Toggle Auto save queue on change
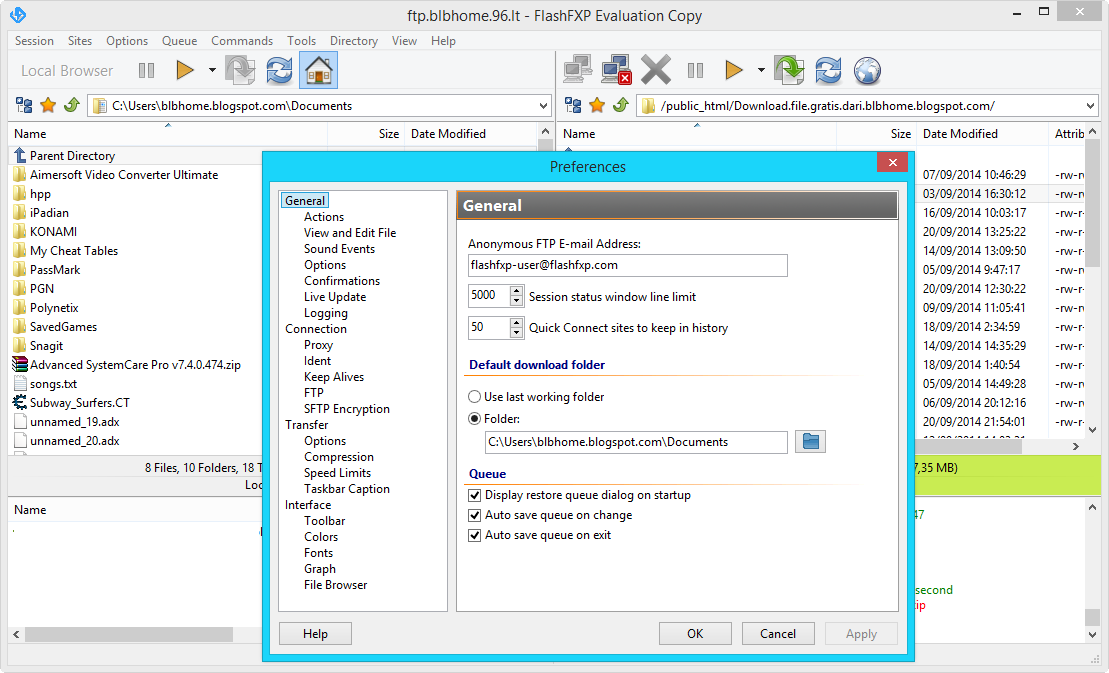Screen dimensions: 1109x673 point(475,515)
